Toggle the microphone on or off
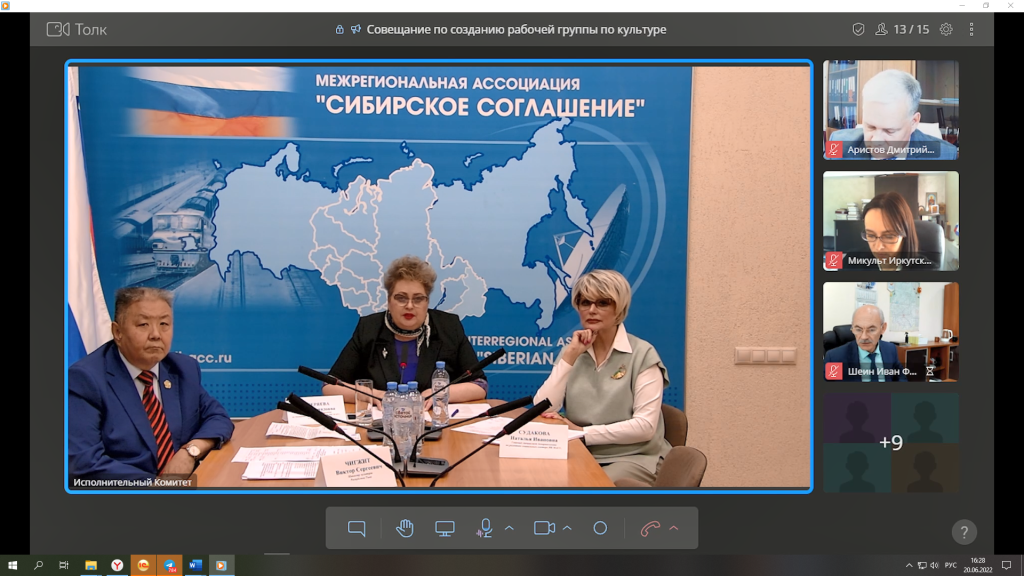The image size is (1024, 576). [x=485, y=528]
